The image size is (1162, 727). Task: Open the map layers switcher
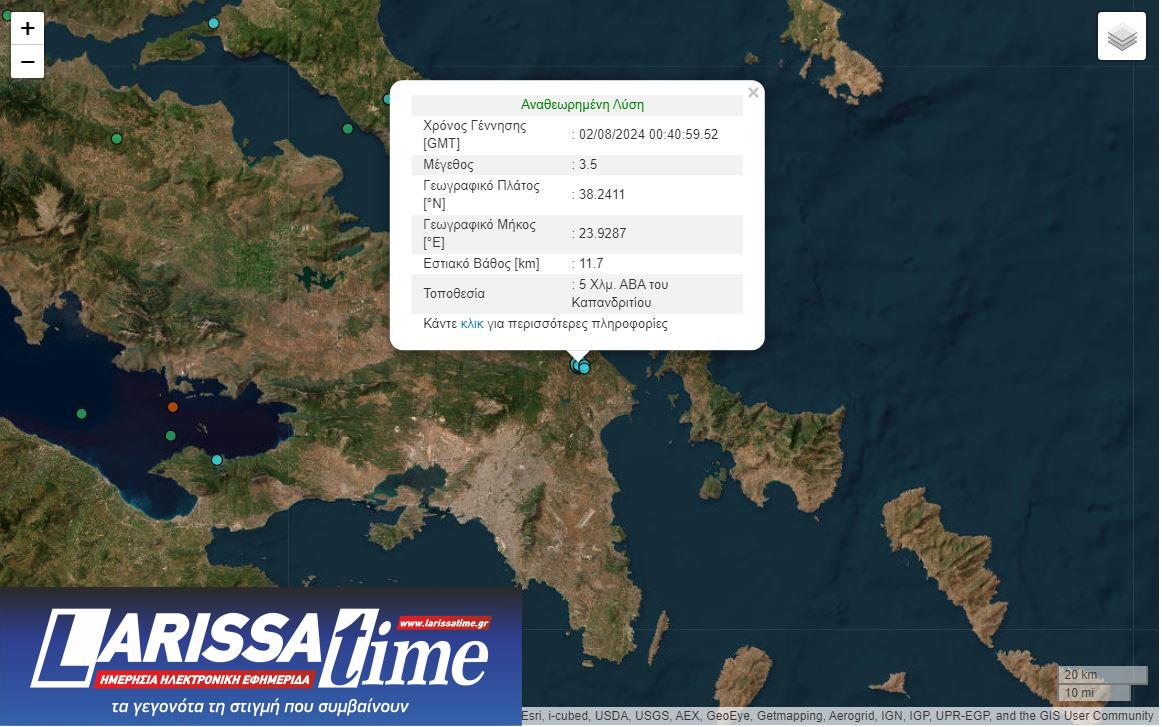[1121, 37]
